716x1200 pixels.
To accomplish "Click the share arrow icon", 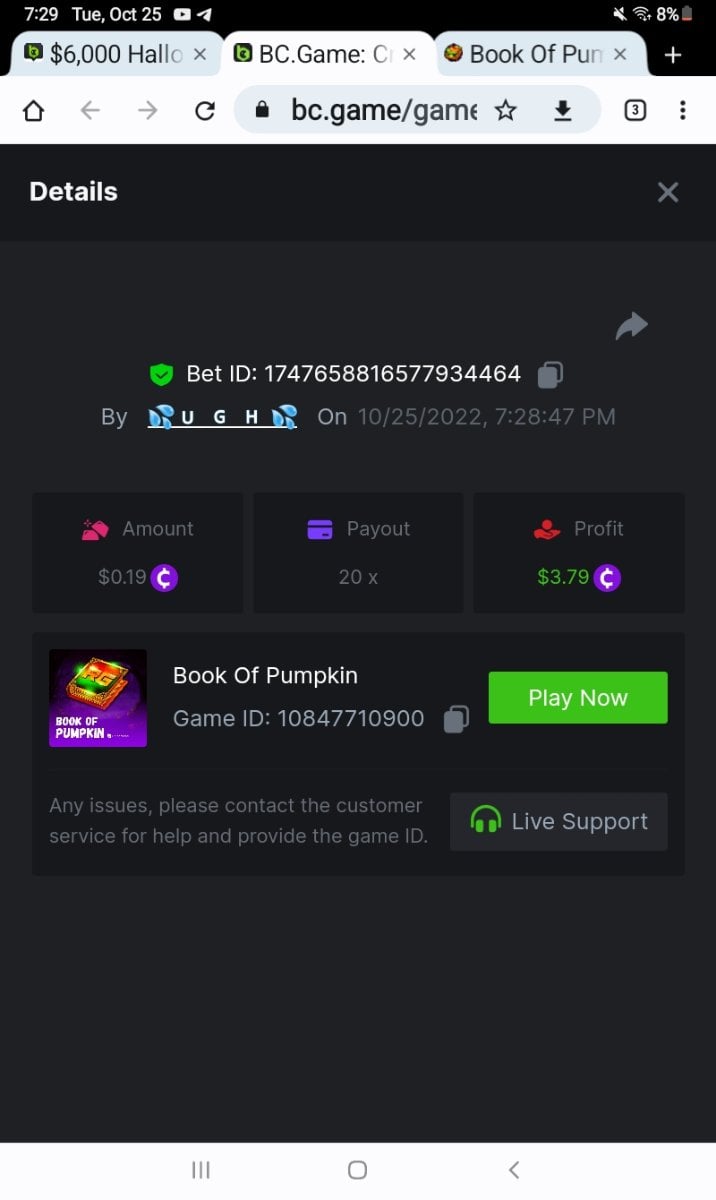I will tap(632, 326).
